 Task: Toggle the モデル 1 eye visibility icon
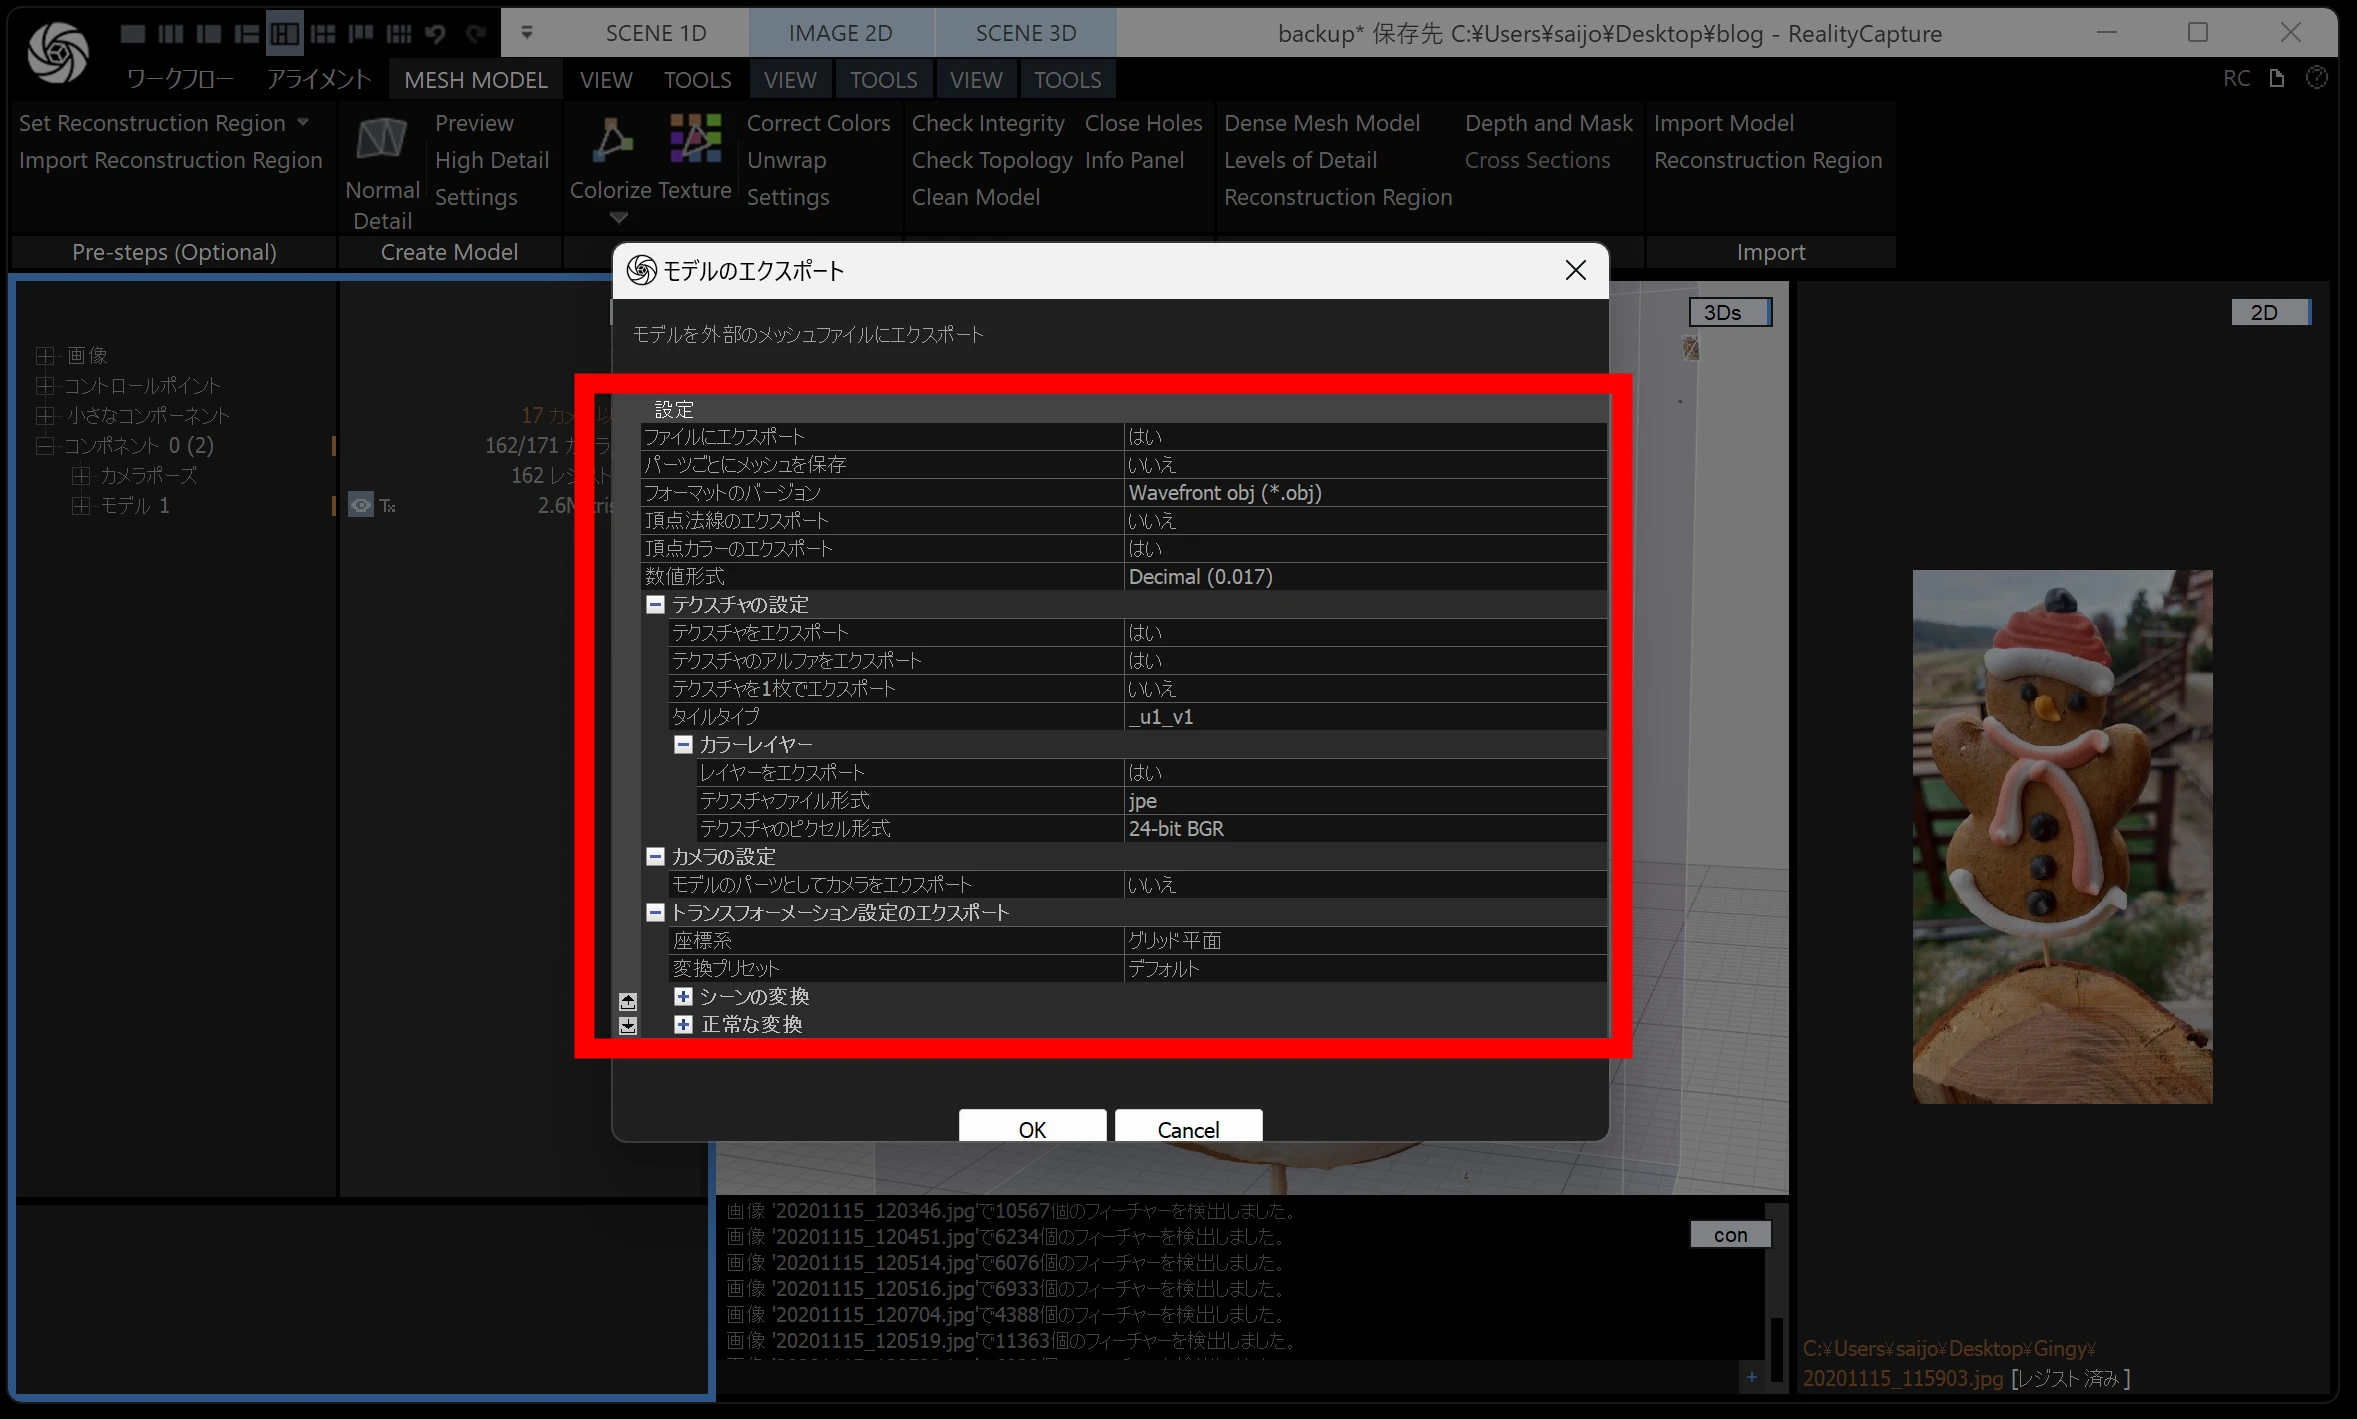[360, 505]
